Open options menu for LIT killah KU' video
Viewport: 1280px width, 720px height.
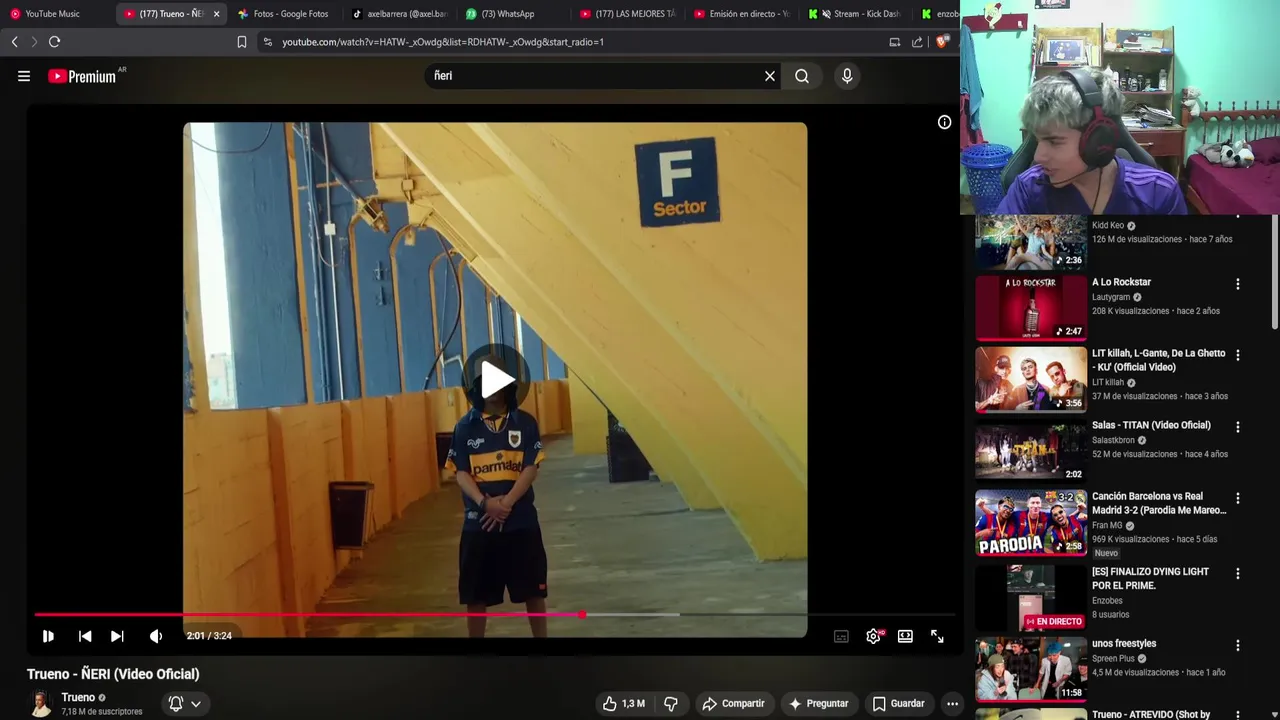coord(1237,355)
